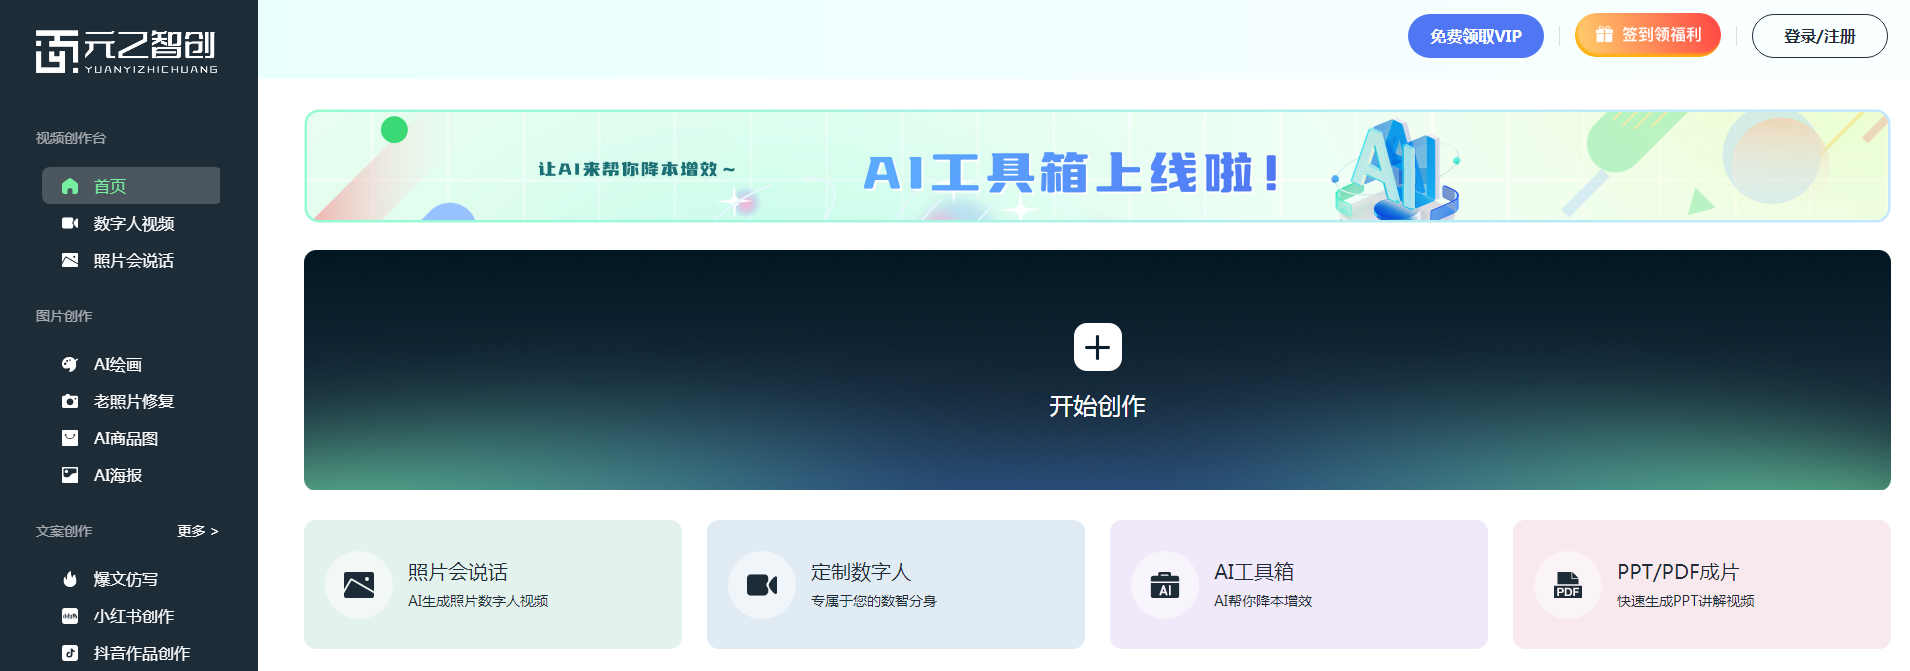The height and width of the screenshot is (671, 1910).
Task: Click the 老照片修复 camera icon
Action: [70, 401]
